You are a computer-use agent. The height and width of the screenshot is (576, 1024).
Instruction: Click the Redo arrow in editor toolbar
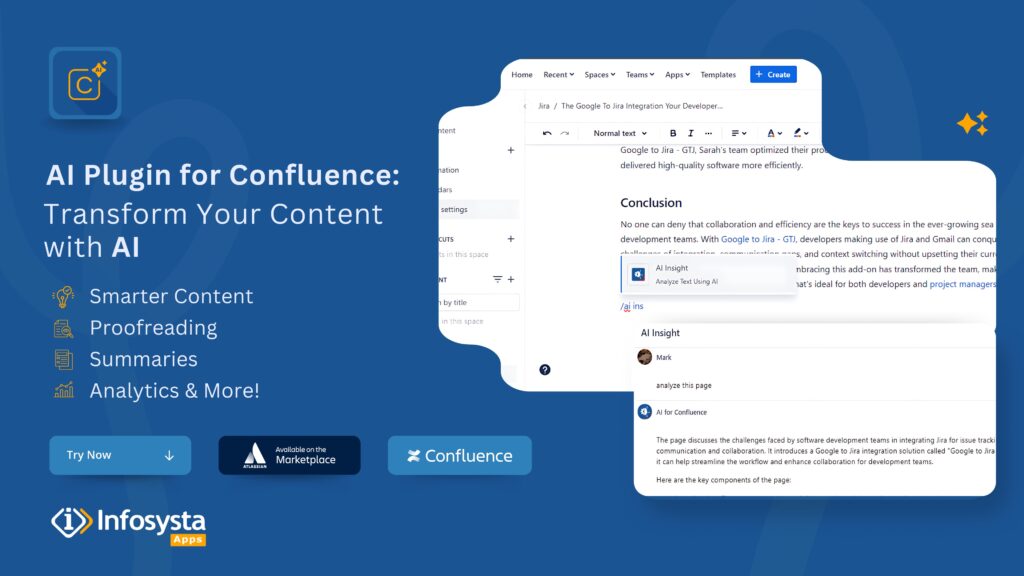click(565, 133)
